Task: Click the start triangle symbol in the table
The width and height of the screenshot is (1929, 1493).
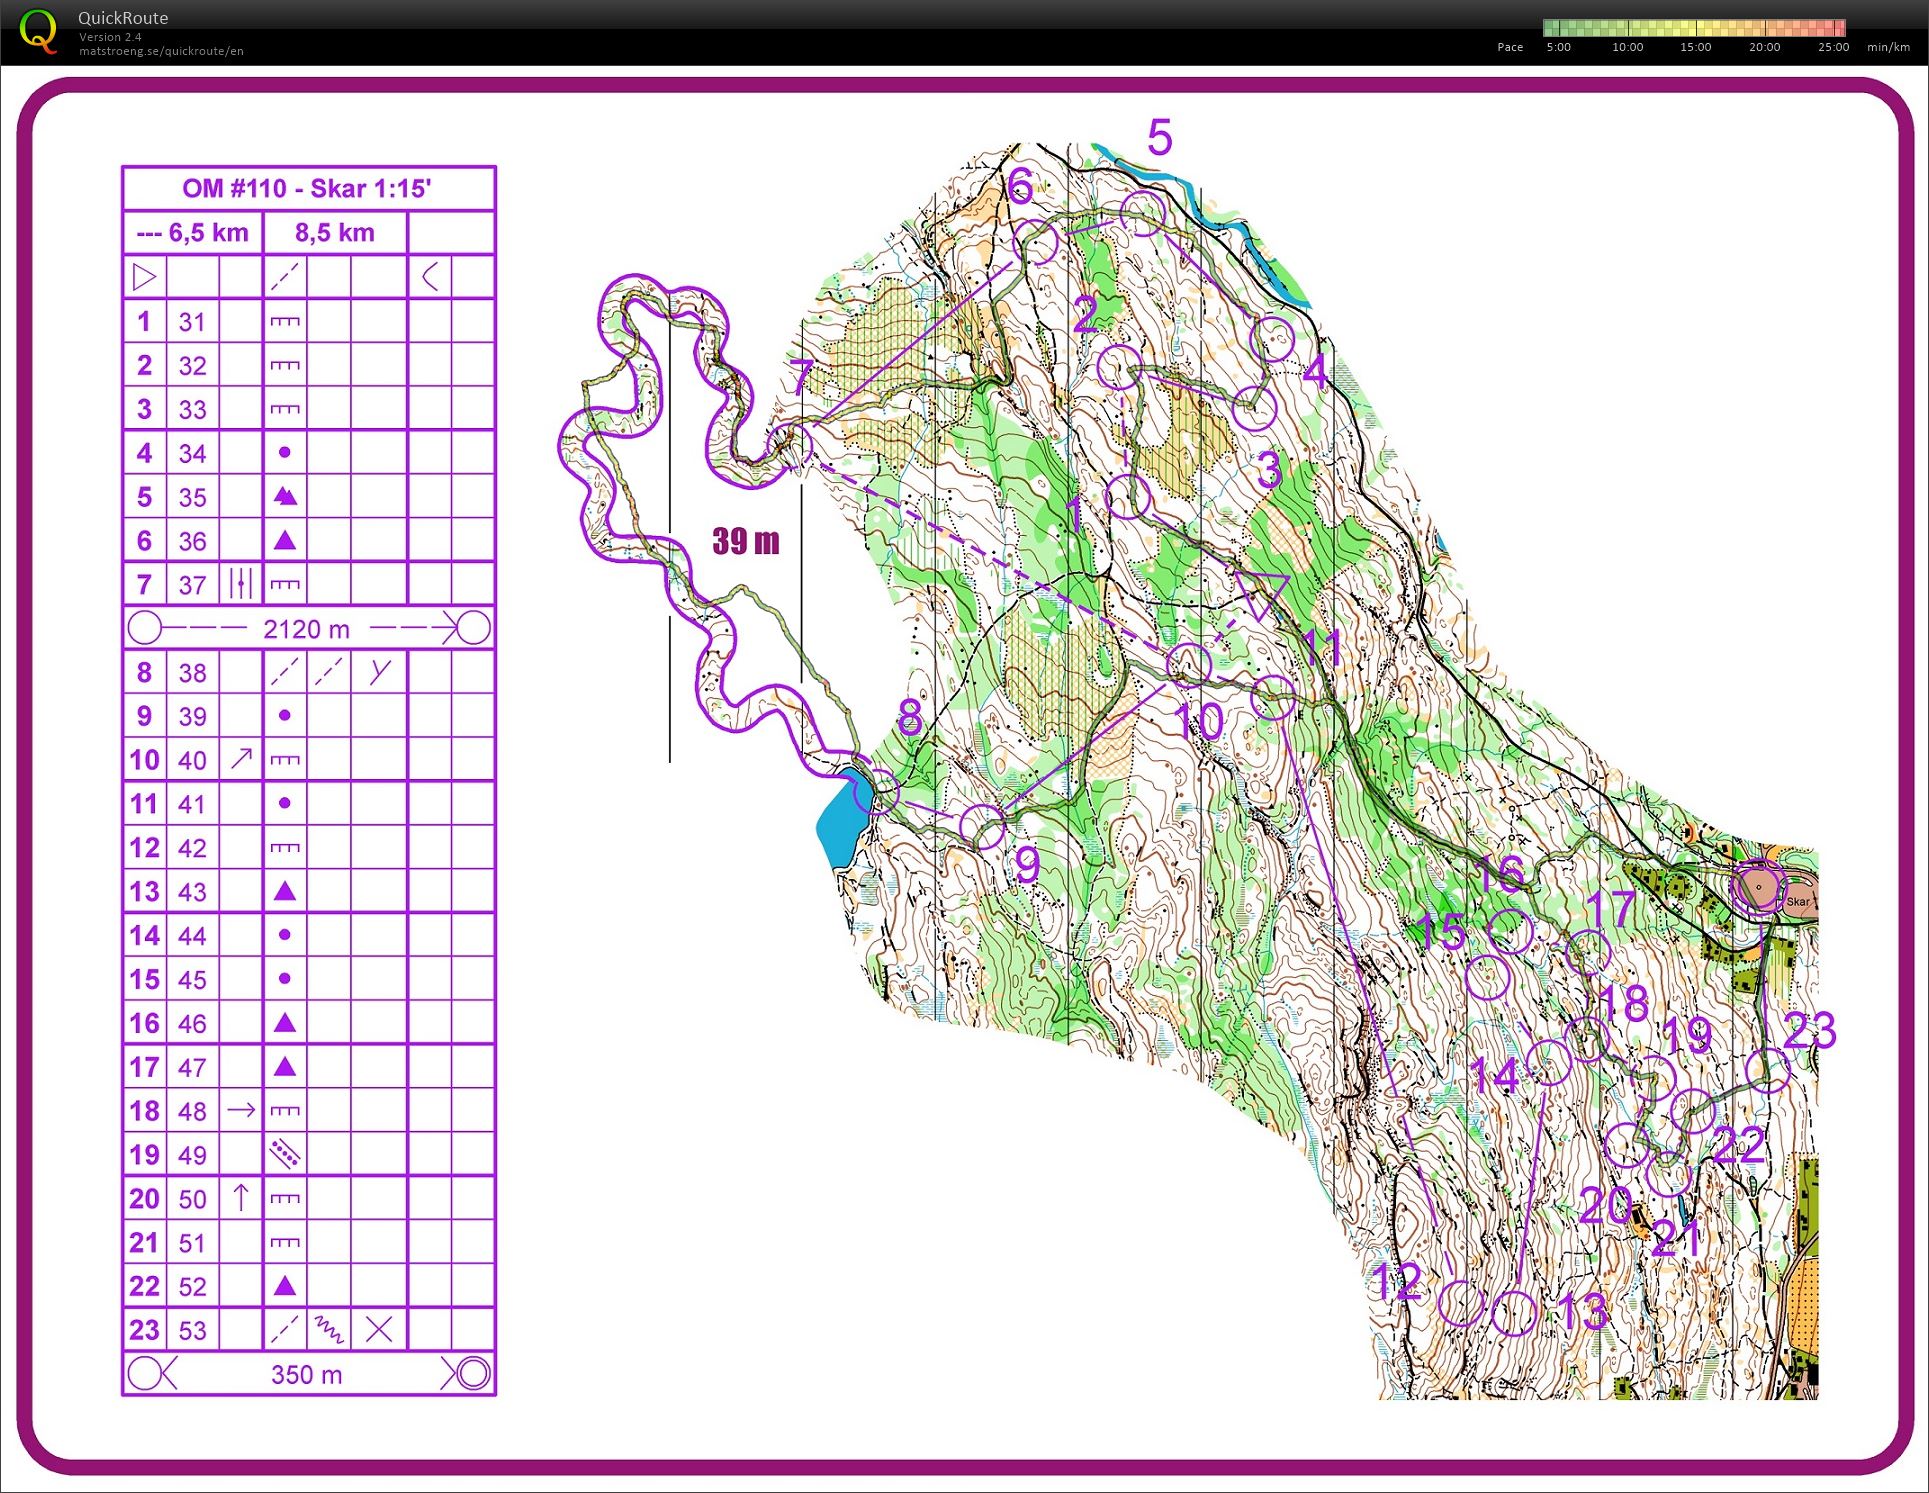Action: coord(144,277)
